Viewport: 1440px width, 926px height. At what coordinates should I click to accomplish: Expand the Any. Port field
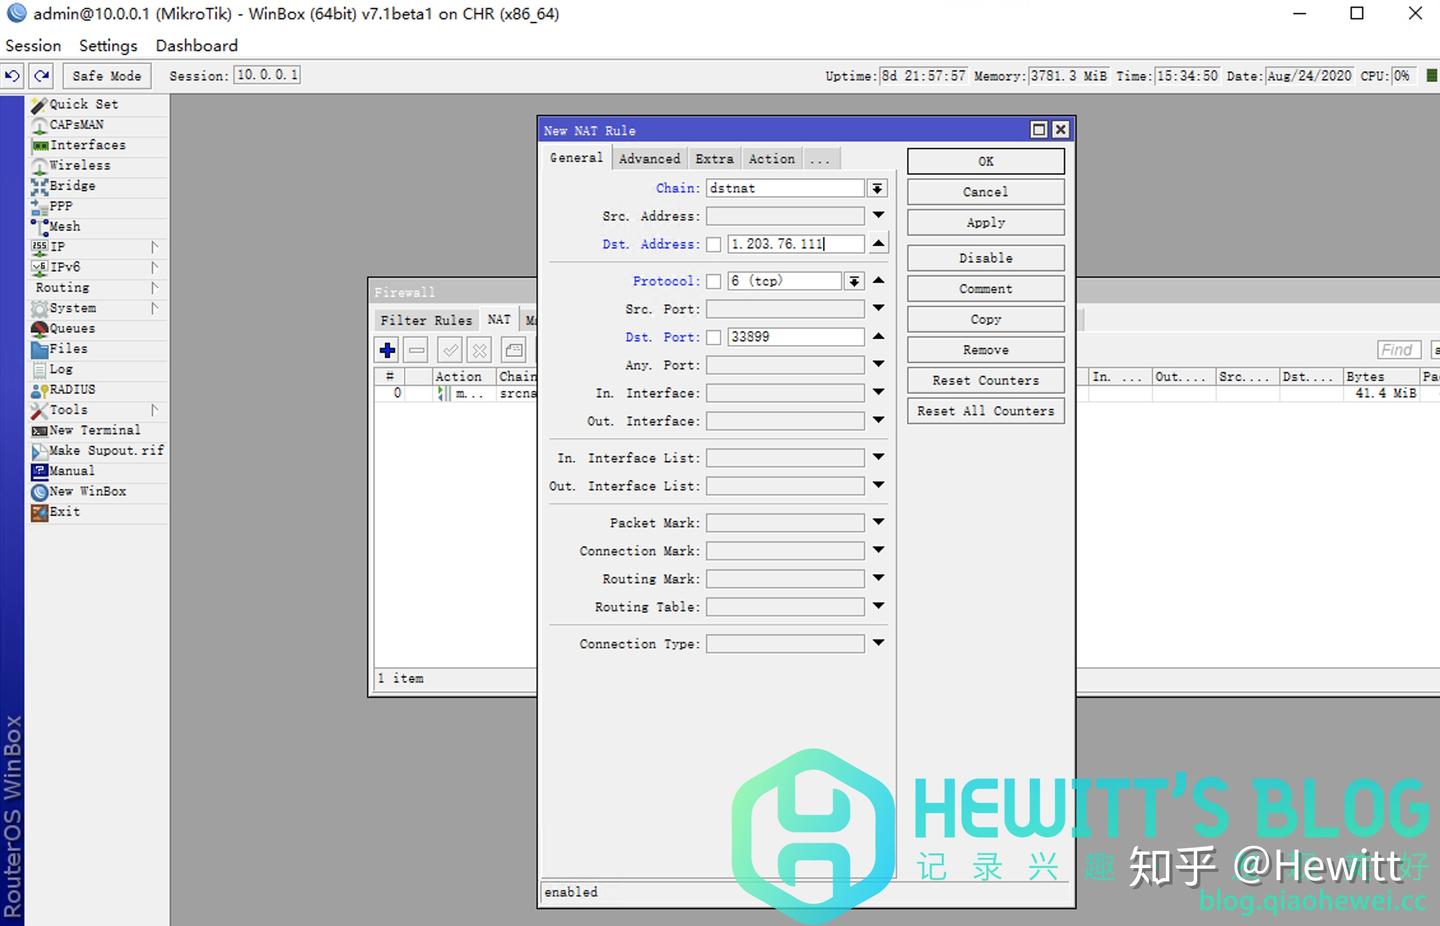(x=878, y=364)
